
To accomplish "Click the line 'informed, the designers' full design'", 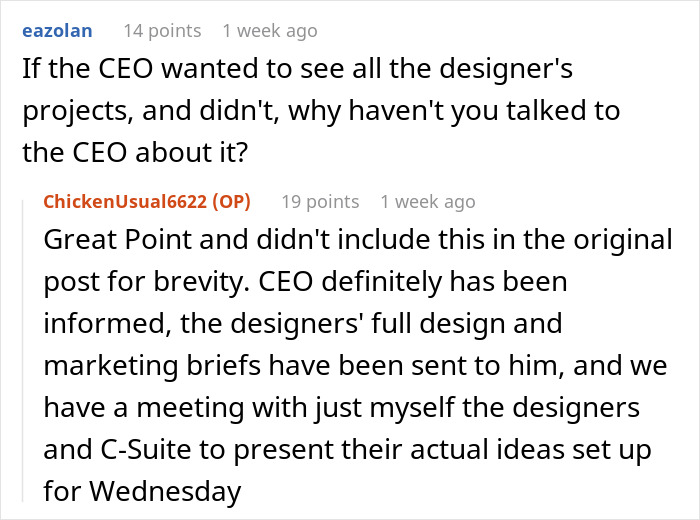I will pos(300,324).
